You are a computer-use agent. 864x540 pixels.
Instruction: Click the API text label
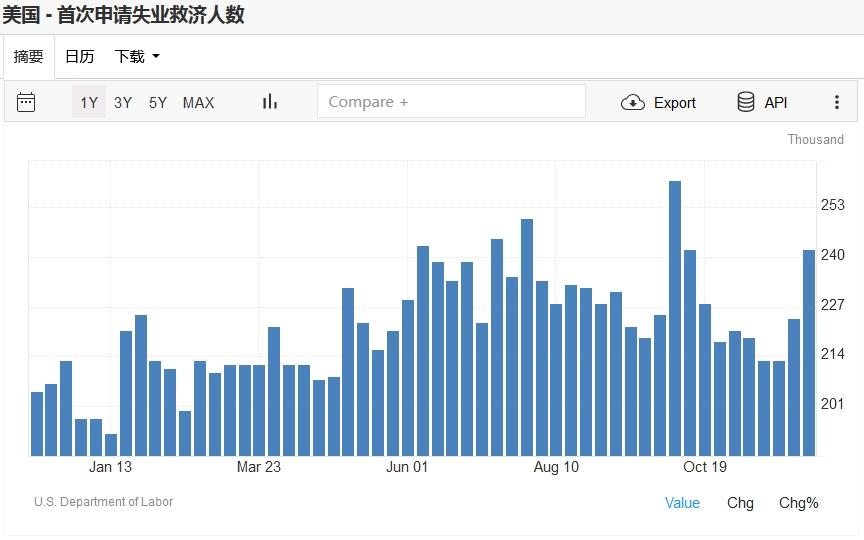click(776, 102)
